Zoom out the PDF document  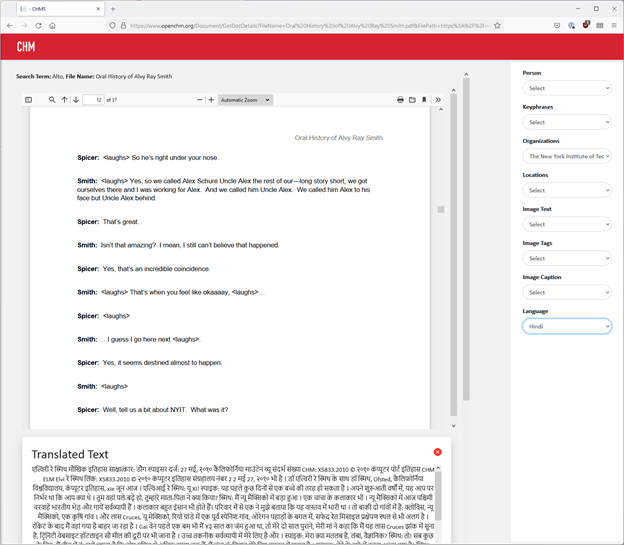point(200,100)
